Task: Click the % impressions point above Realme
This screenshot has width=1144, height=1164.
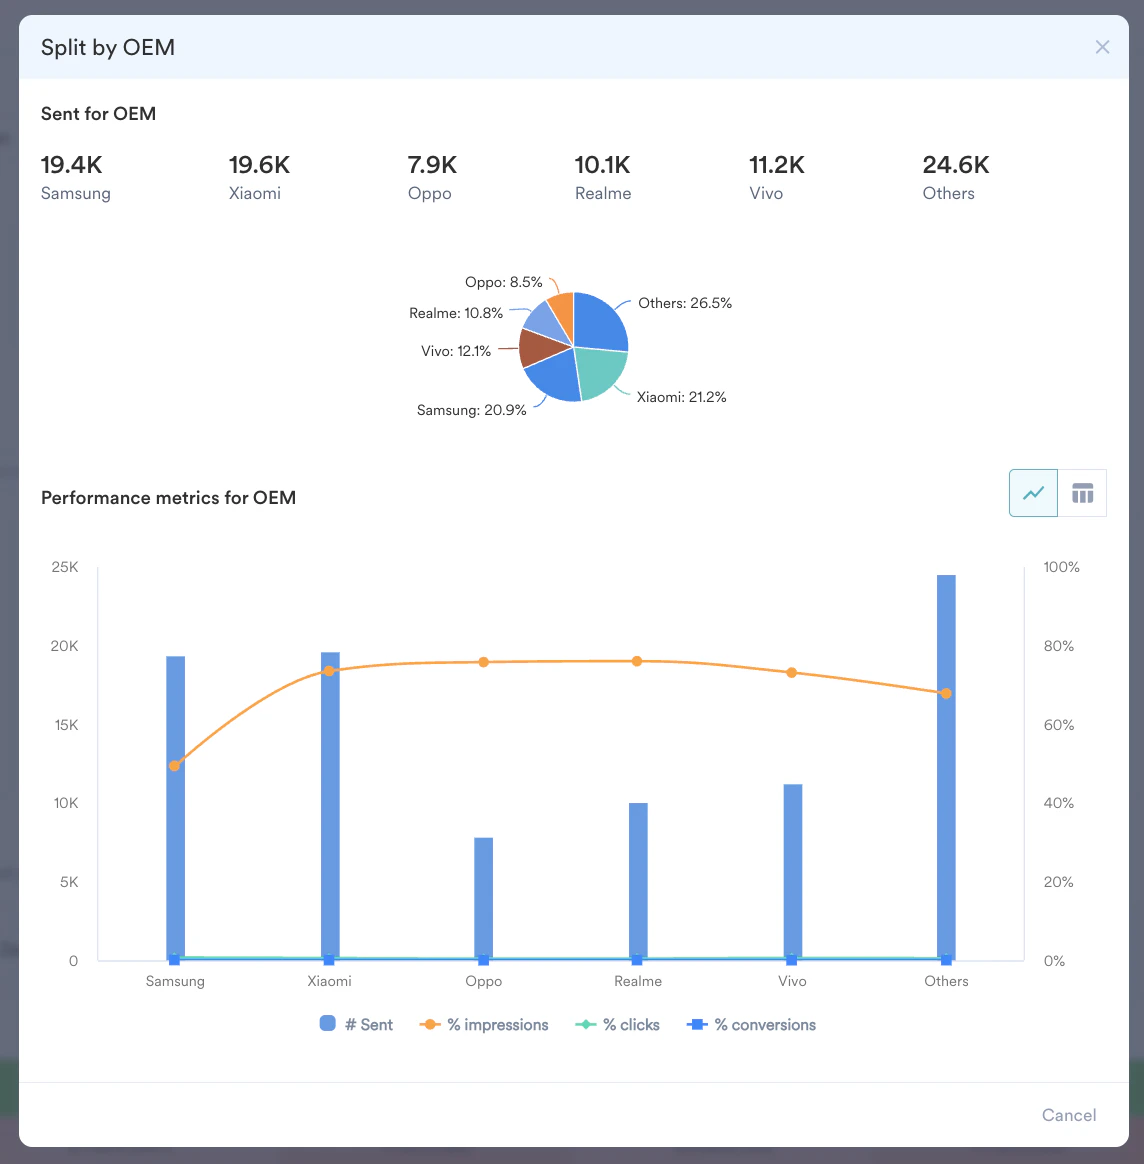Action: click(637, 660)
